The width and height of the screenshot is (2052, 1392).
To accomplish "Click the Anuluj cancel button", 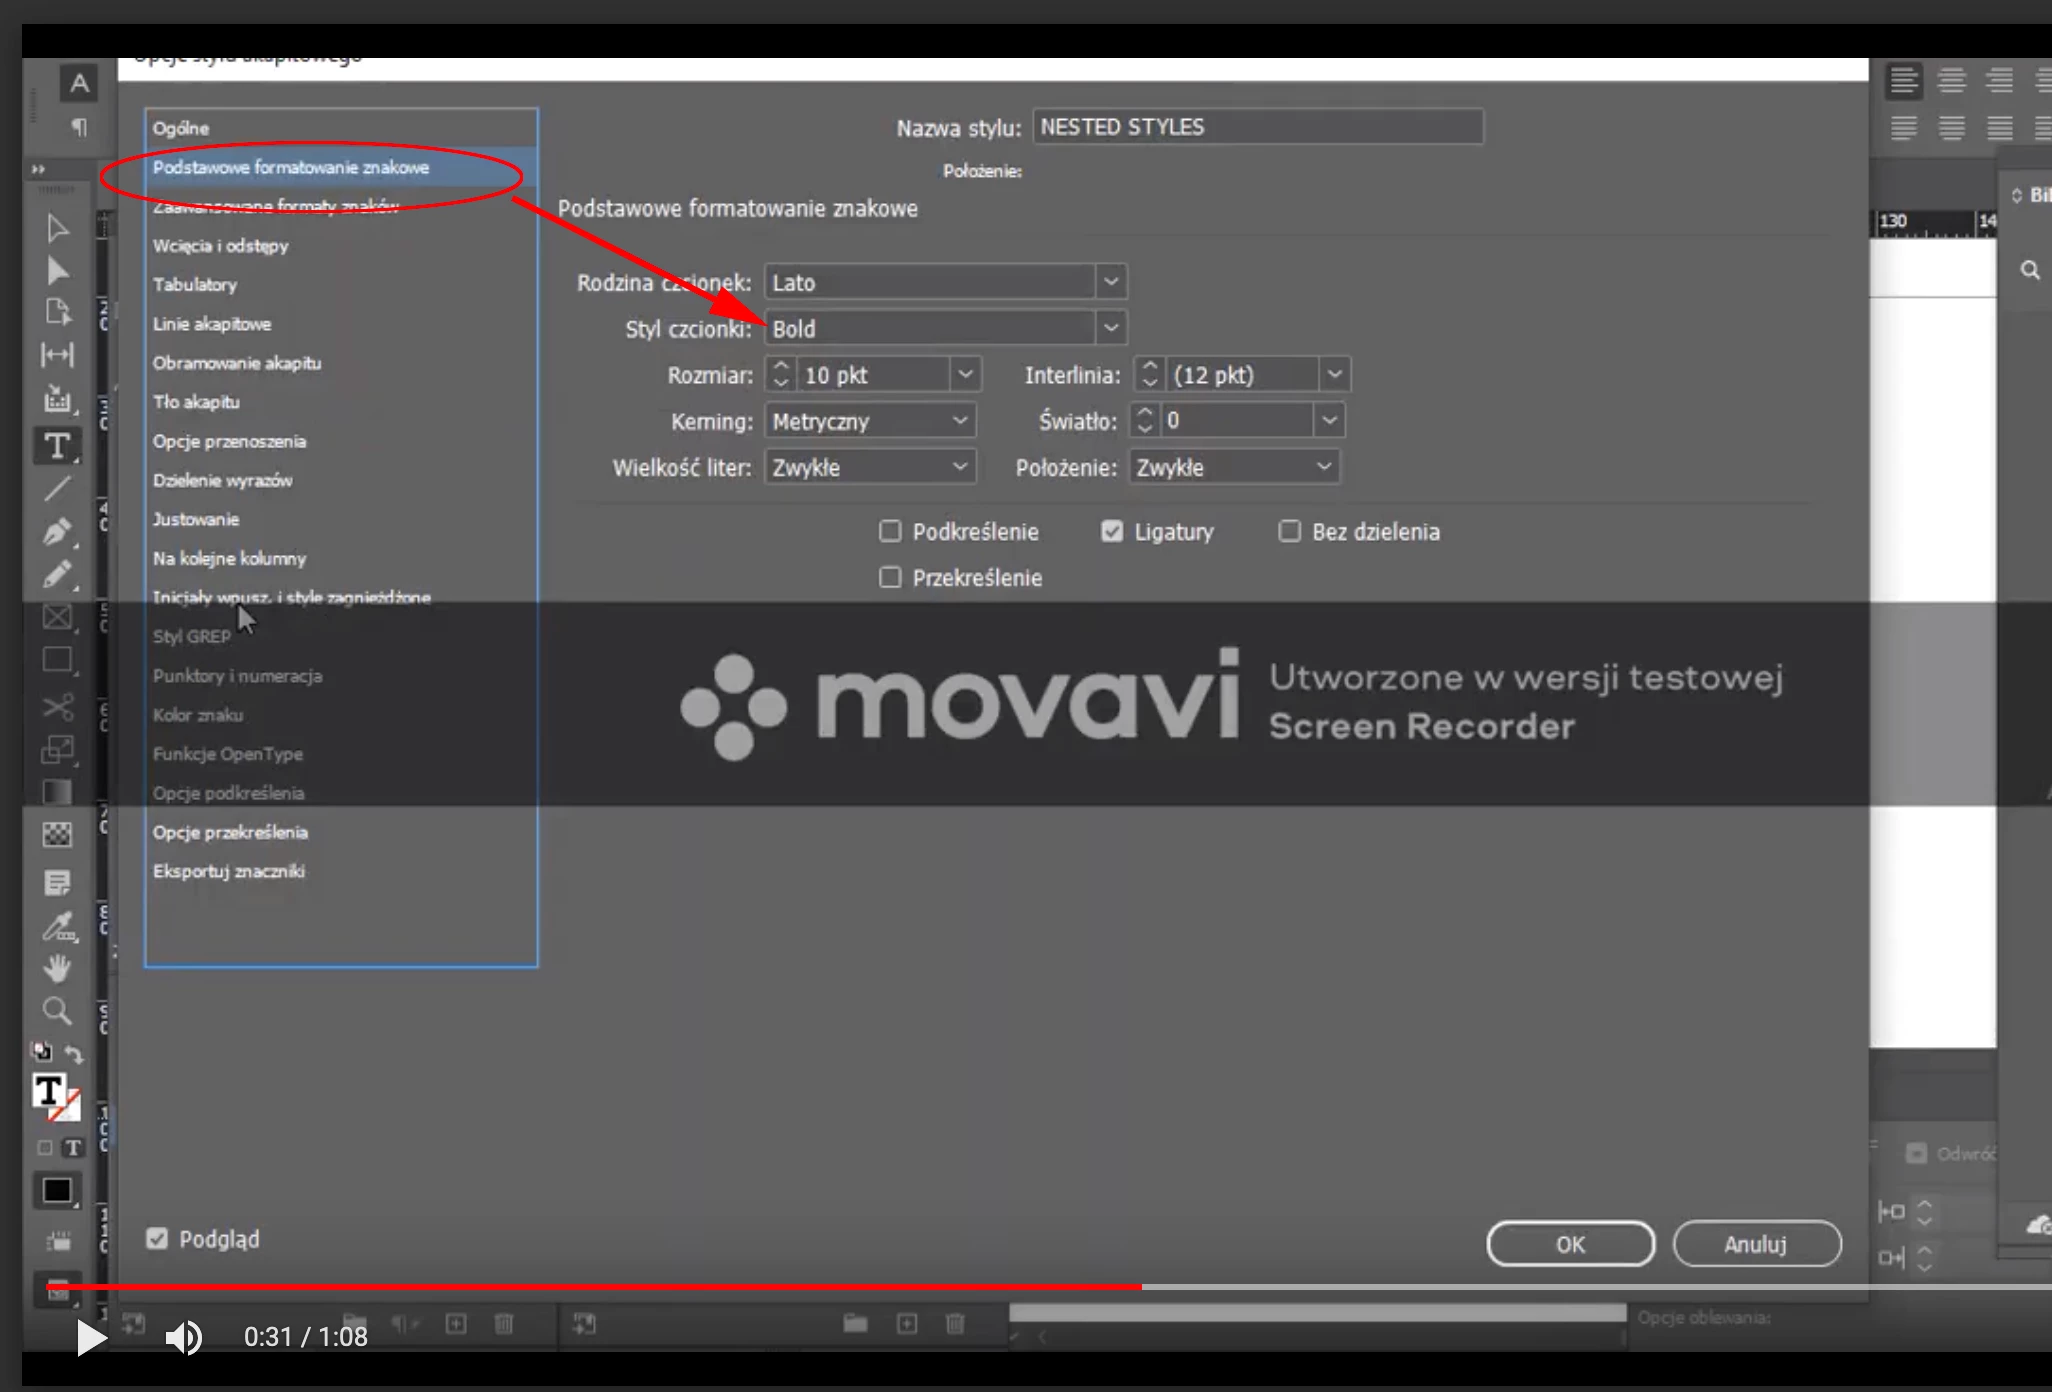I will pyautogui.click(x=1756, y=1244).
